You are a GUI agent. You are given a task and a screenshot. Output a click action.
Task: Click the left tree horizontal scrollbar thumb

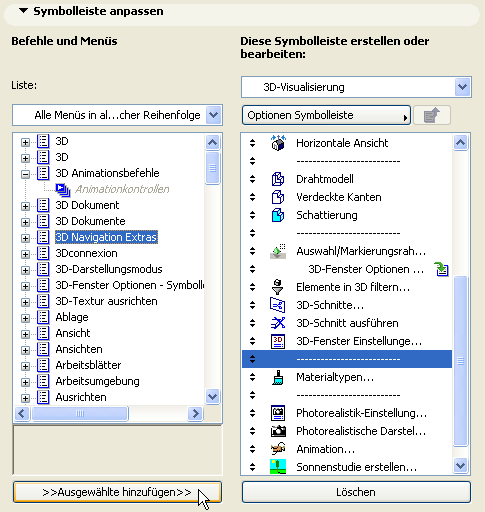tap(80, 414)
